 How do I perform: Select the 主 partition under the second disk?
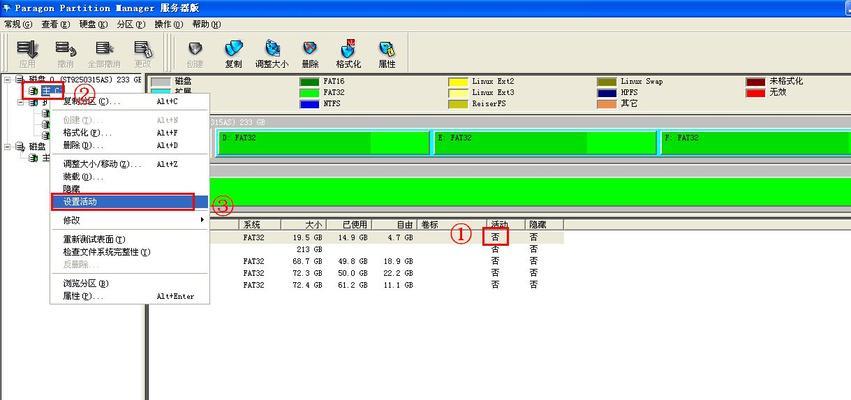pyautogui.click(x=47, y=158)
